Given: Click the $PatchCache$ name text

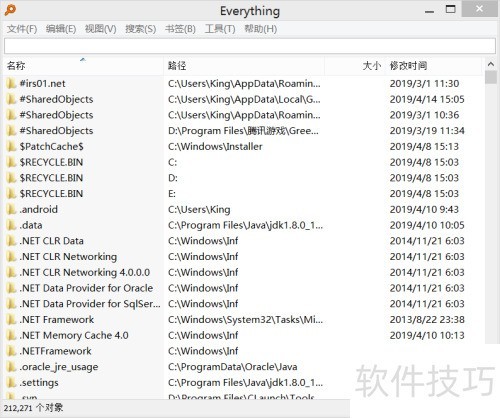Looking at the screenshot, I should click(51, 146).
